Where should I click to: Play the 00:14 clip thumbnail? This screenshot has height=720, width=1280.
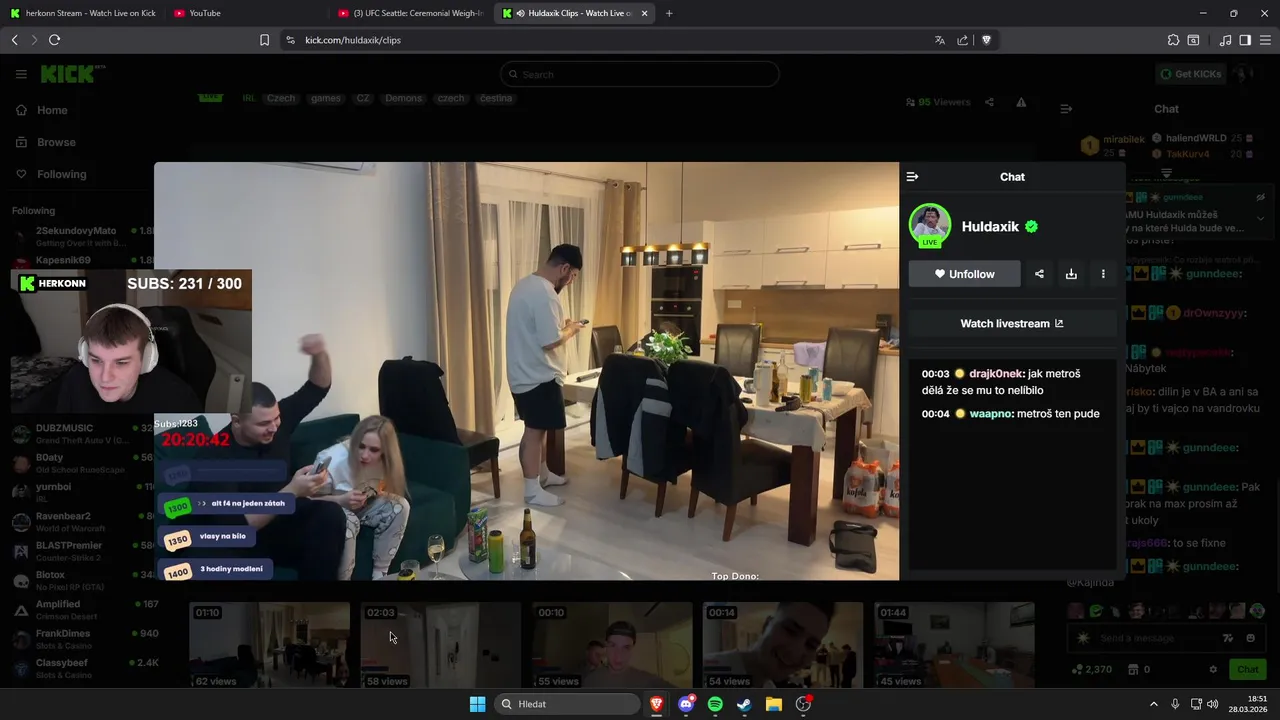(x=783, y=645)
